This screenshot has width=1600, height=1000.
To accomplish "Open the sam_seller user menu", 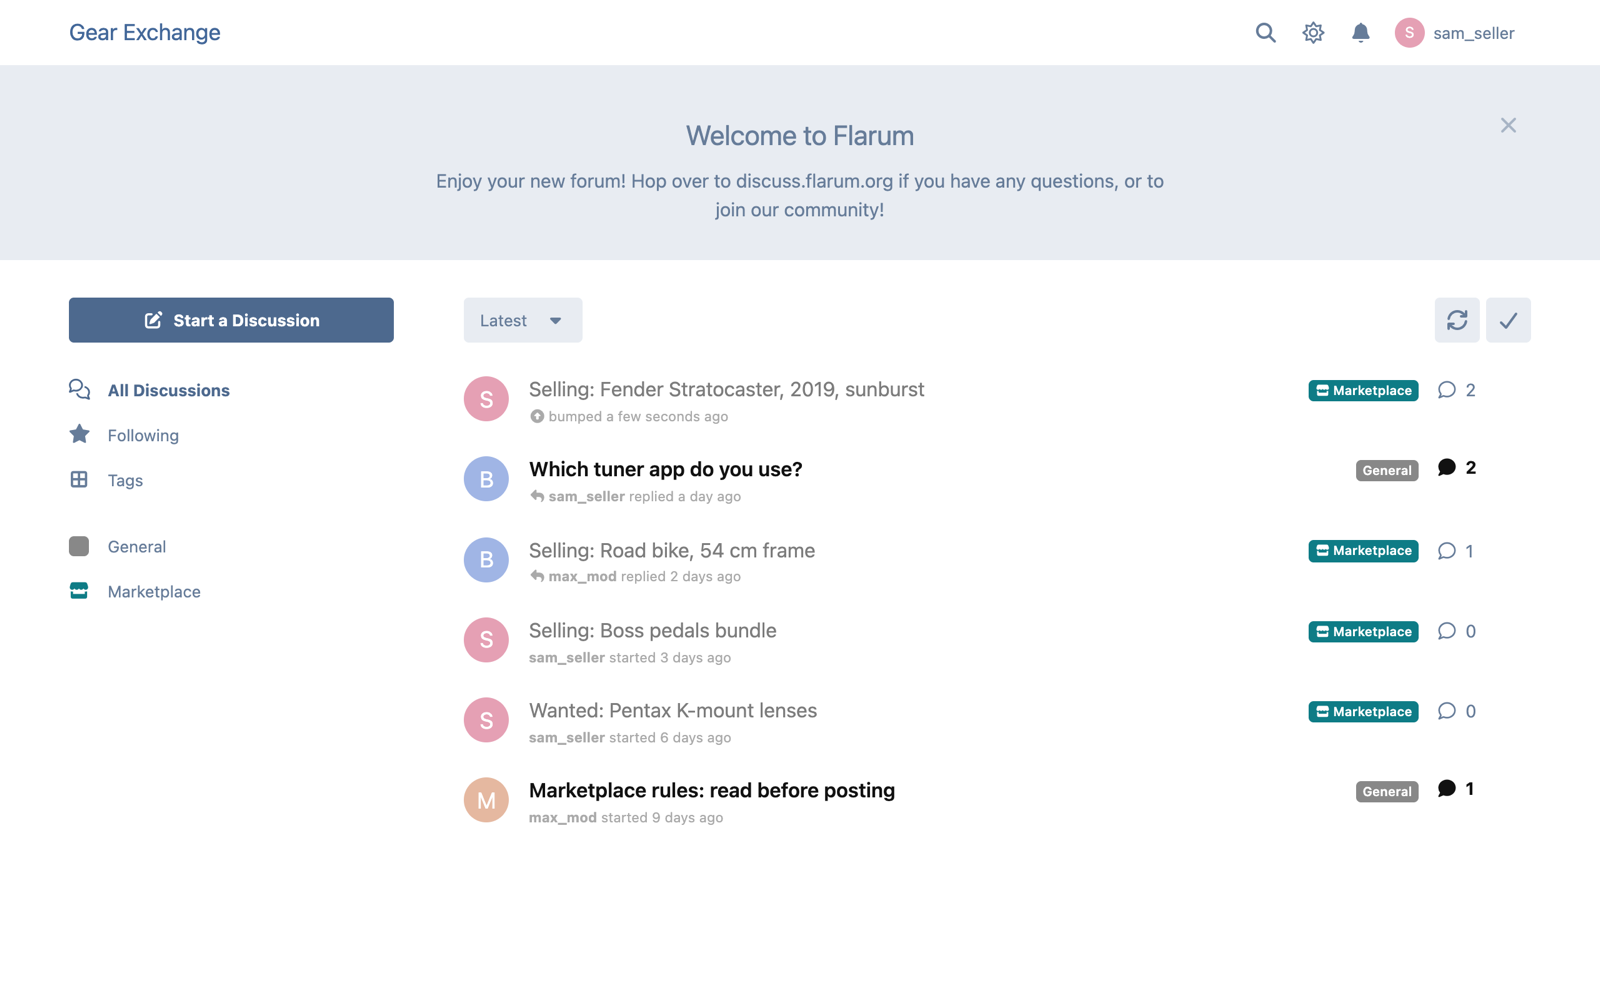I will [1454, 33].
